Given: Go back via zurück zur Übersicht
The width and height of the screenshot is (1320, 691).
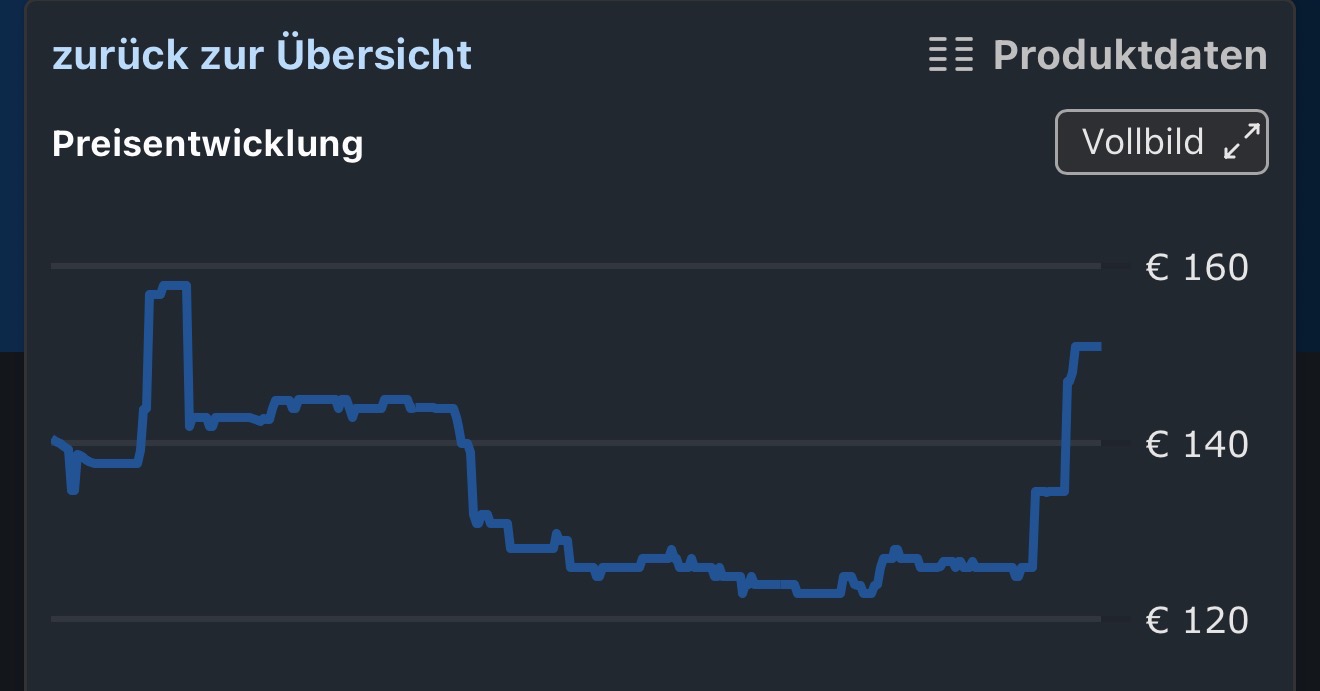Looking at the screenshot, I should pos(261,55).
